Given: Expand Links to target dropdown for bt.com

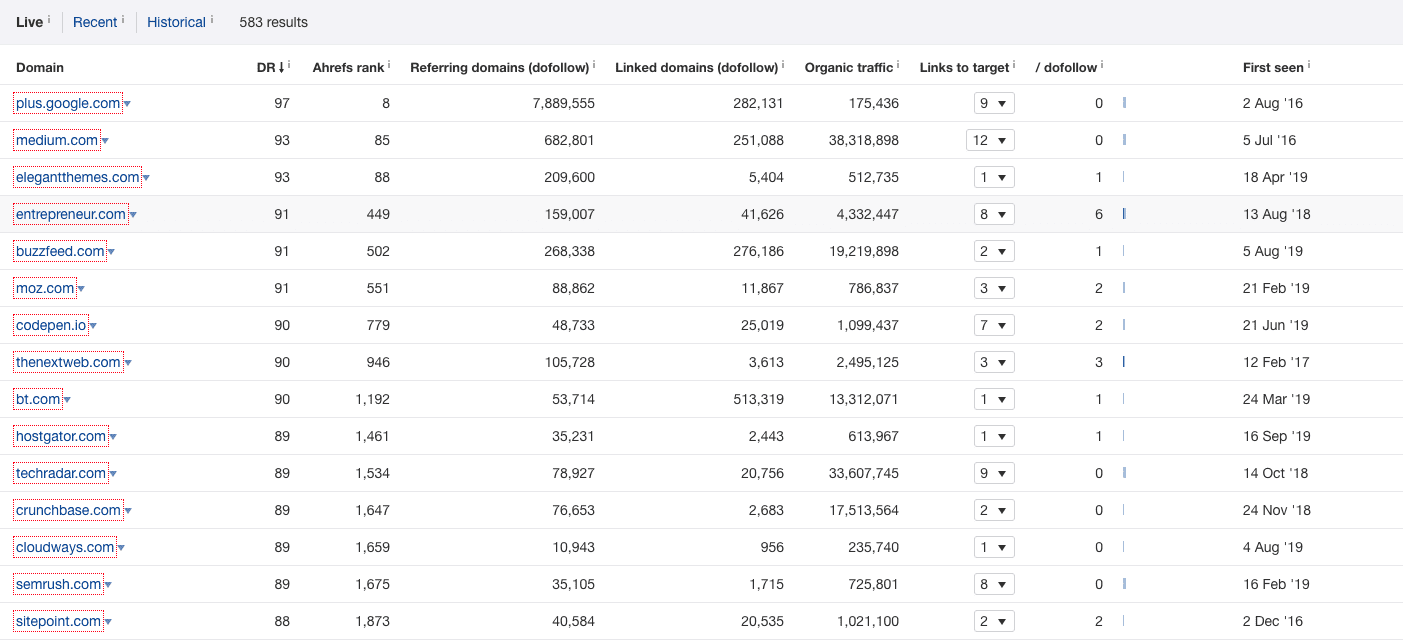Looking at the screenshot, I should coord(994,399).
